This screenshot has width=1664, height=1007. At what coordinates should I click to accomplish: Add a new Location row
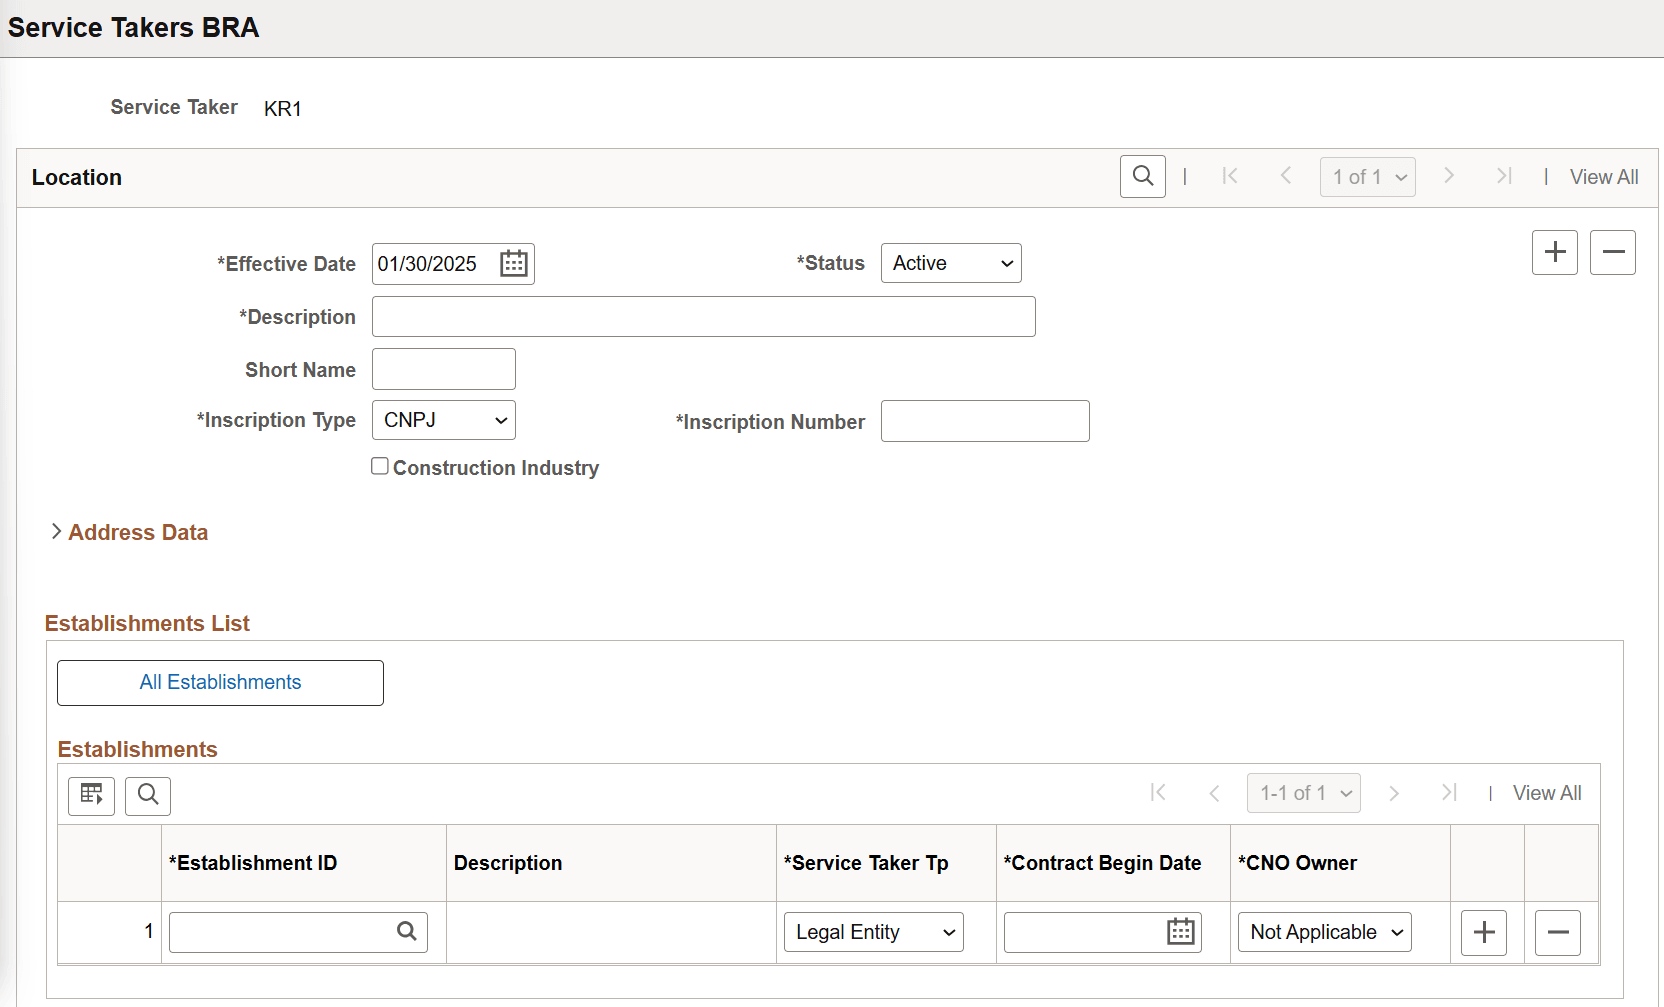click(x=1555, y=252)
